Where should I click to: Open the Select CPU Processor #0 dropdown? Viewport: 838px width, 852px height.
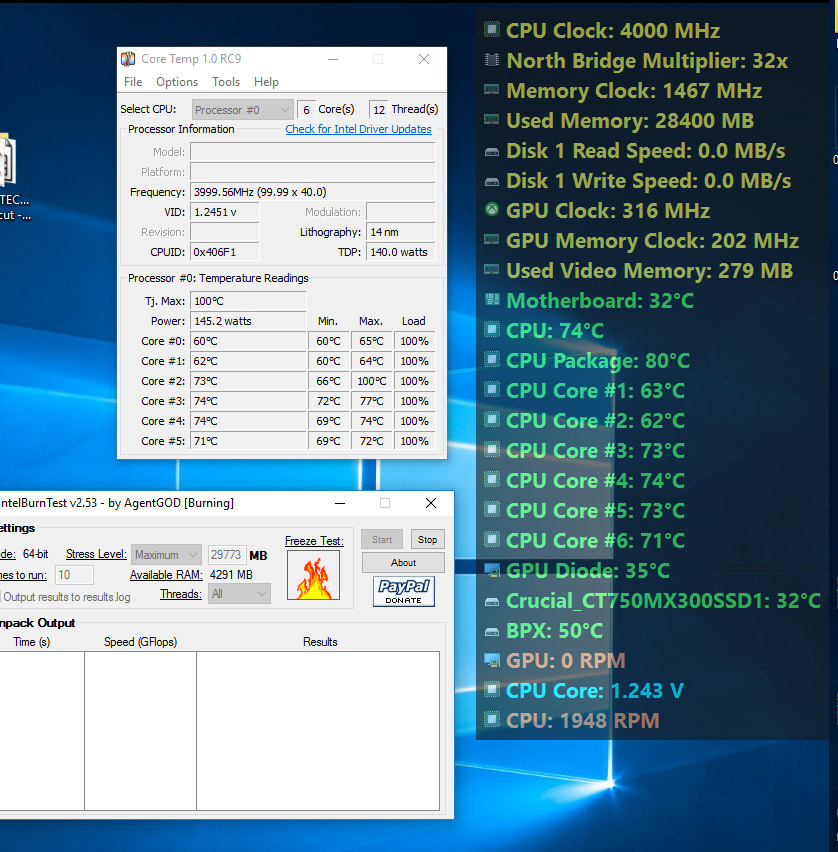point(242,110)
